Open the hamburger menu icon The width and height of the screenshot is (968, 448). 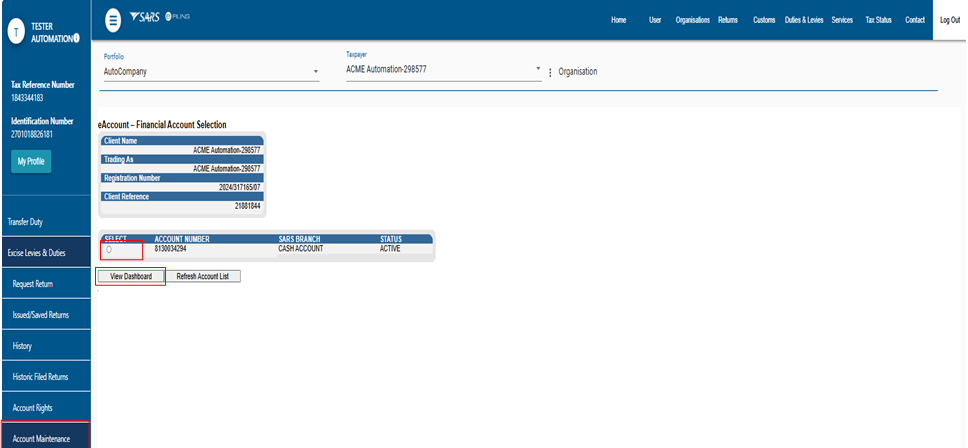pyautogui.click(x=113, y=19)
